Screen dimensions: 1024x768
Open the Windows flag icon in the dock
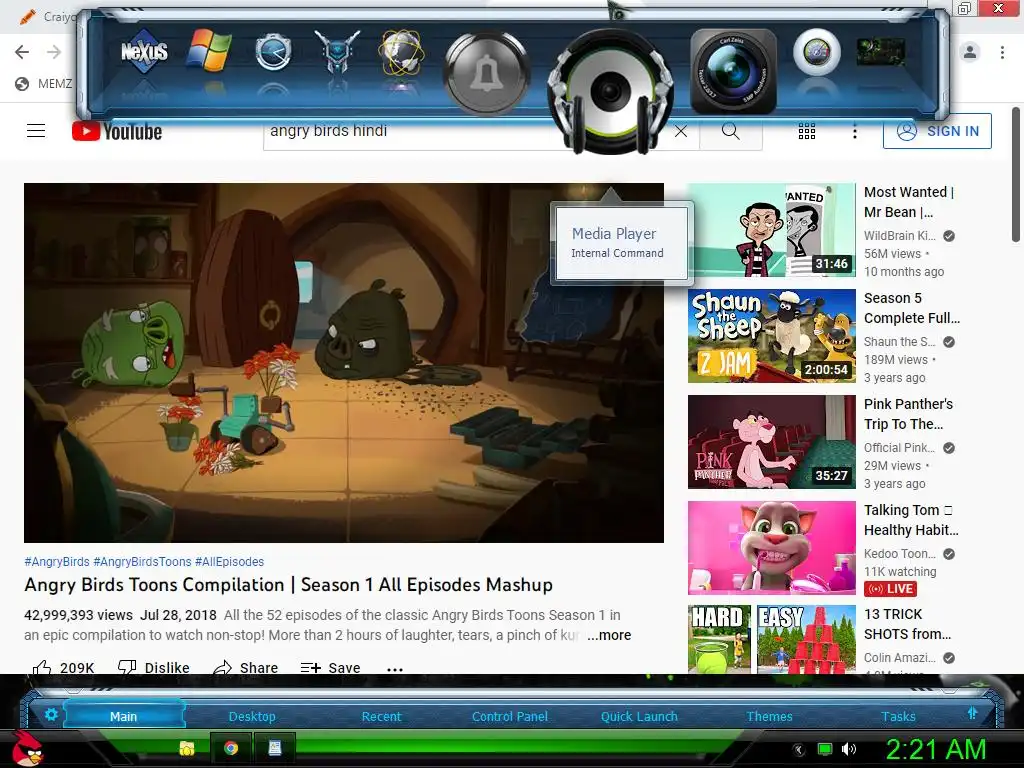click(209, 50)
